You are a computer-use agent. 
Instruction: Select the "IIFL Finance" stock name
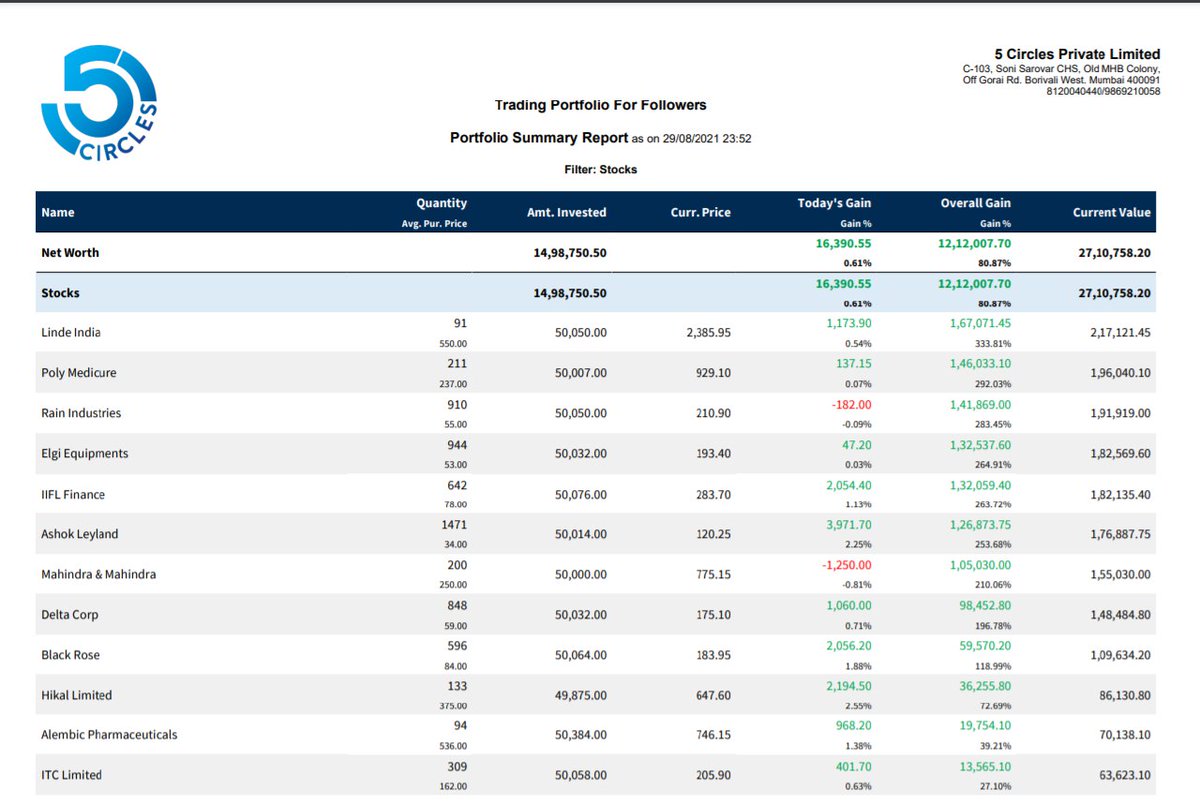click(73, 494)
